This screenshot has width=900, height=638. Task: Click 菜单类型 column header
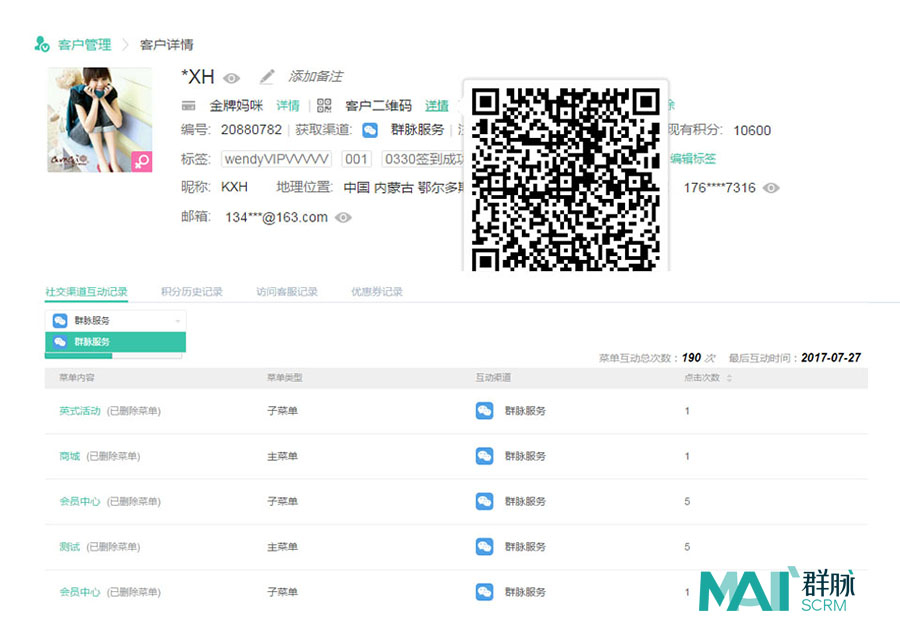(285, 378)
